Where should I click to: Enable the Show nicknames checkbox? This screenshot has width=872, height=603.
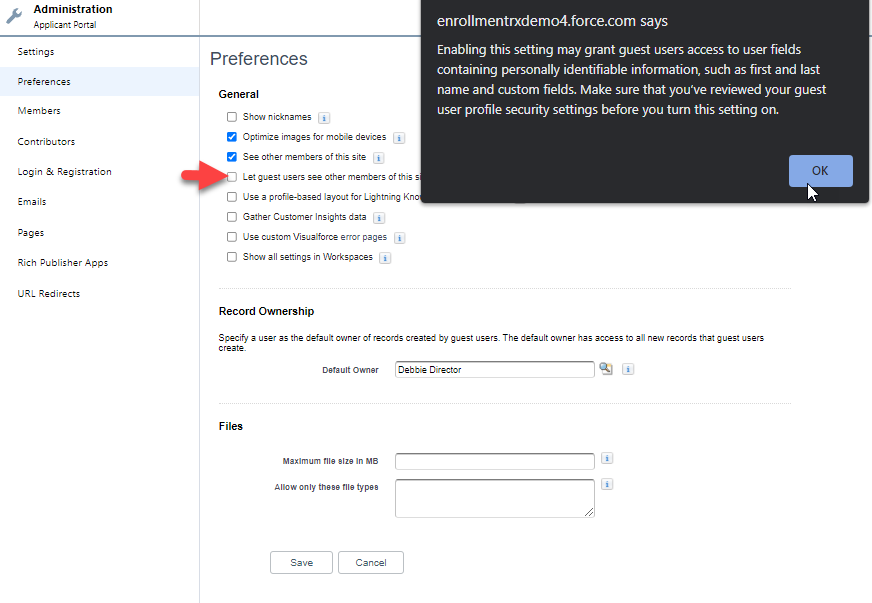[x=232, y=117]
